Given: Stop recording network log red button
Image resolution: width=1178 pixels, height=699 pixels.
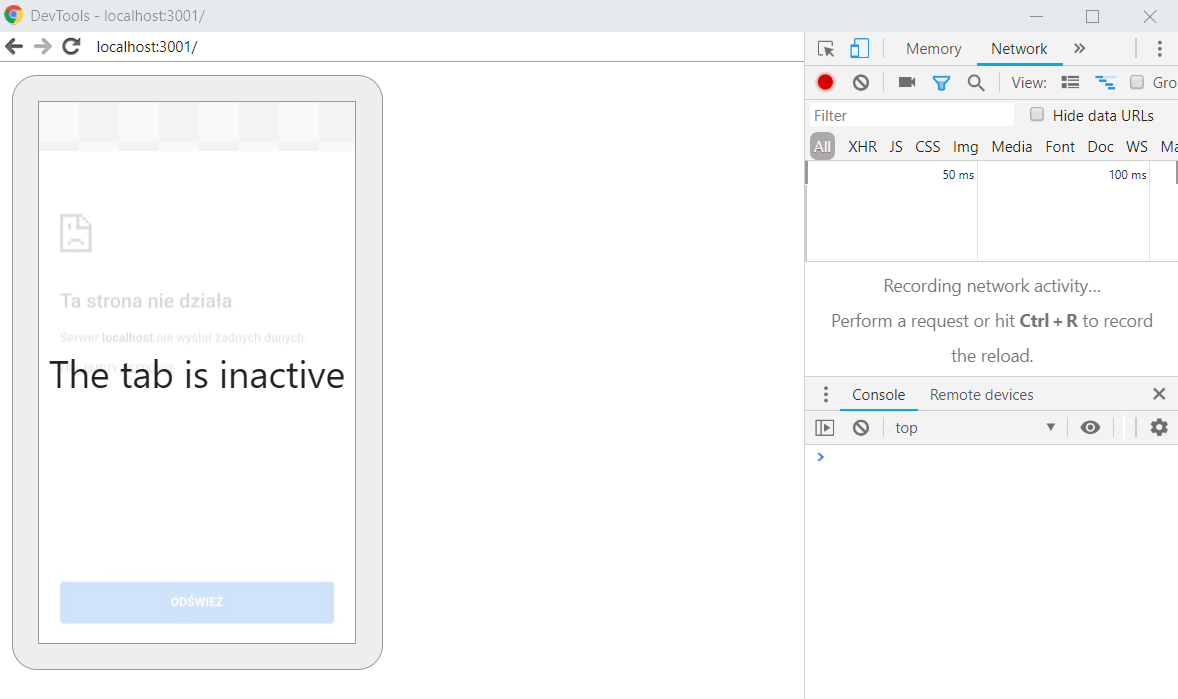Looking at the screenshot, I should 825,83.
